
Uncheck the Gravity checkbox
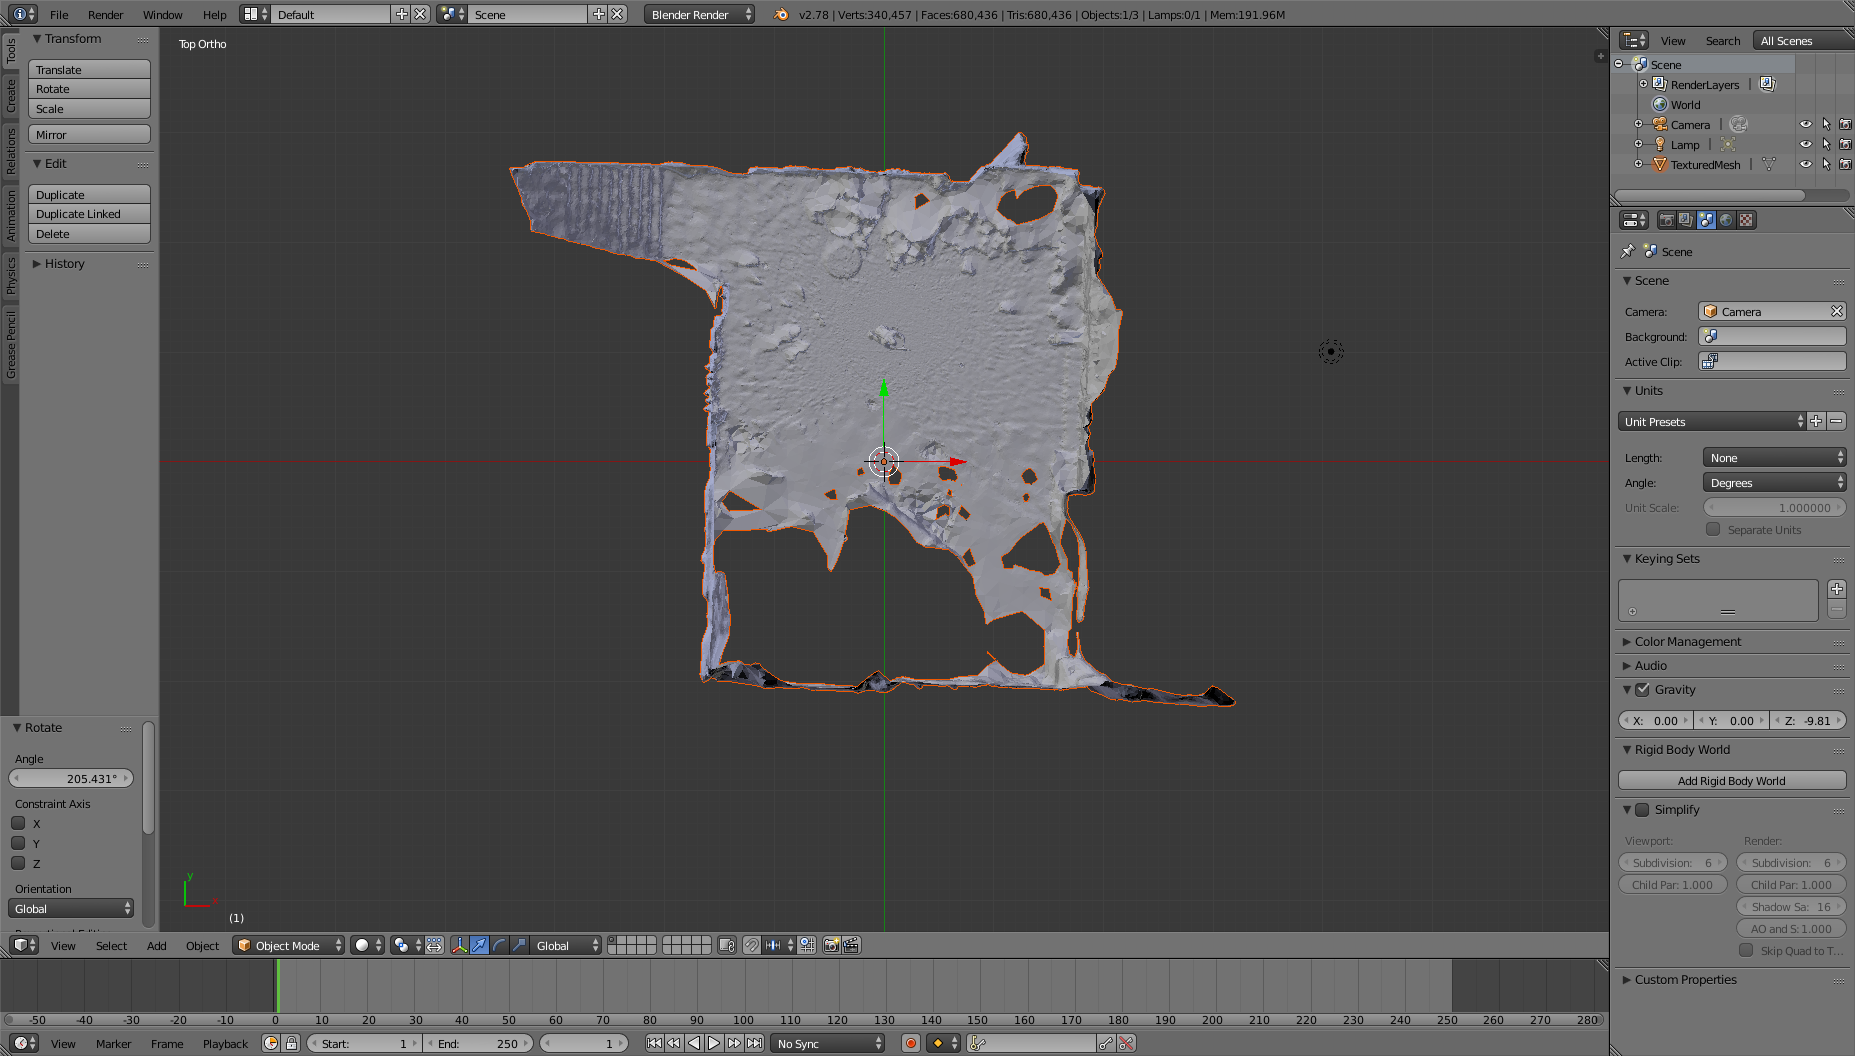[x=1642, y=689]
